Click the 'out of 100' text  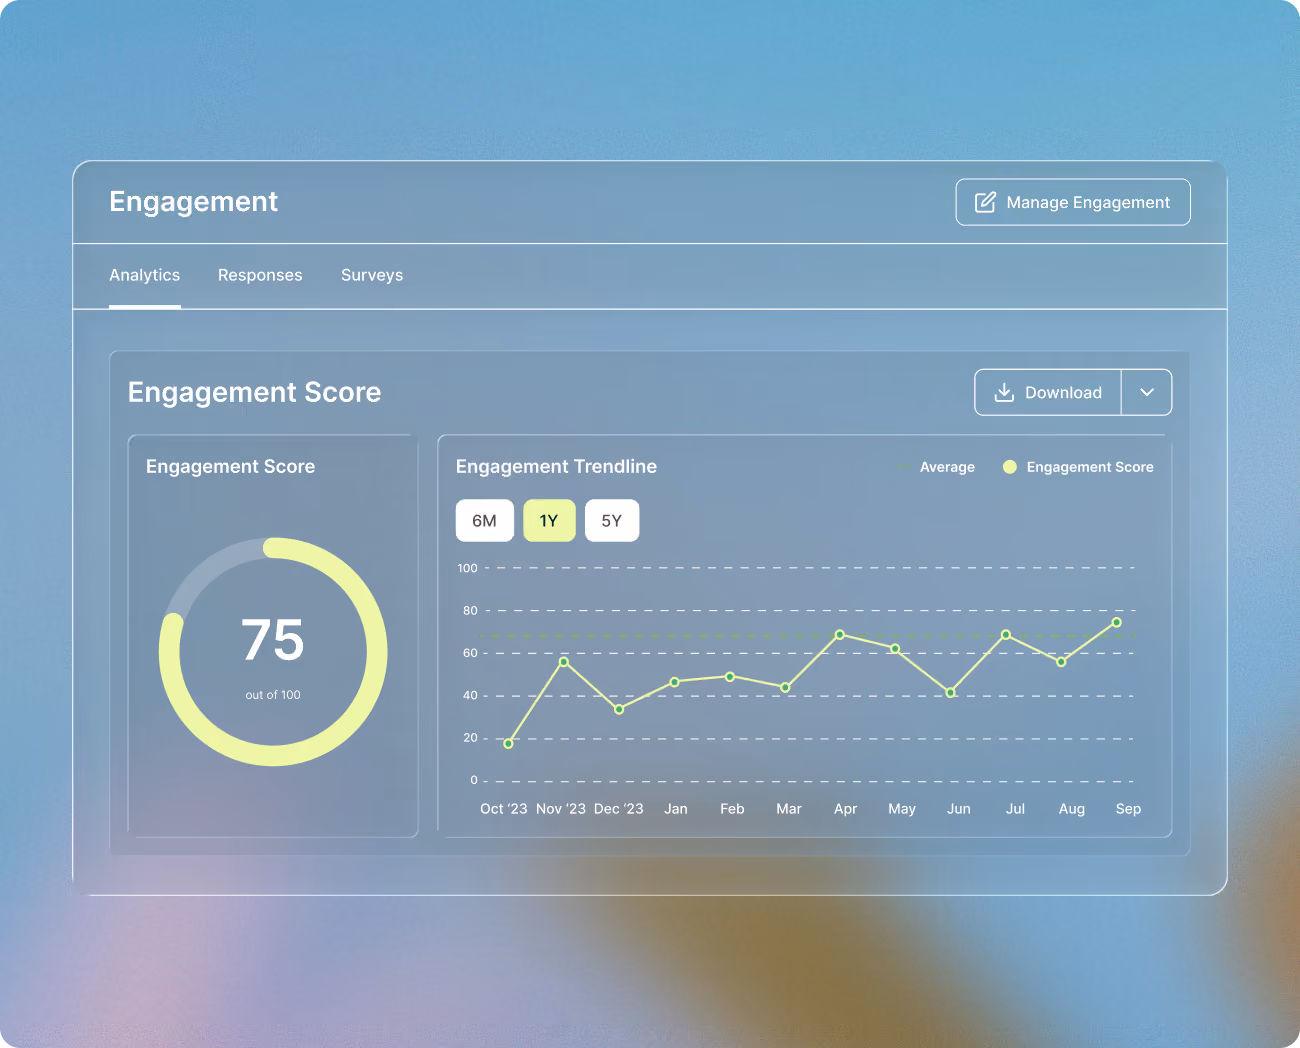273,695
